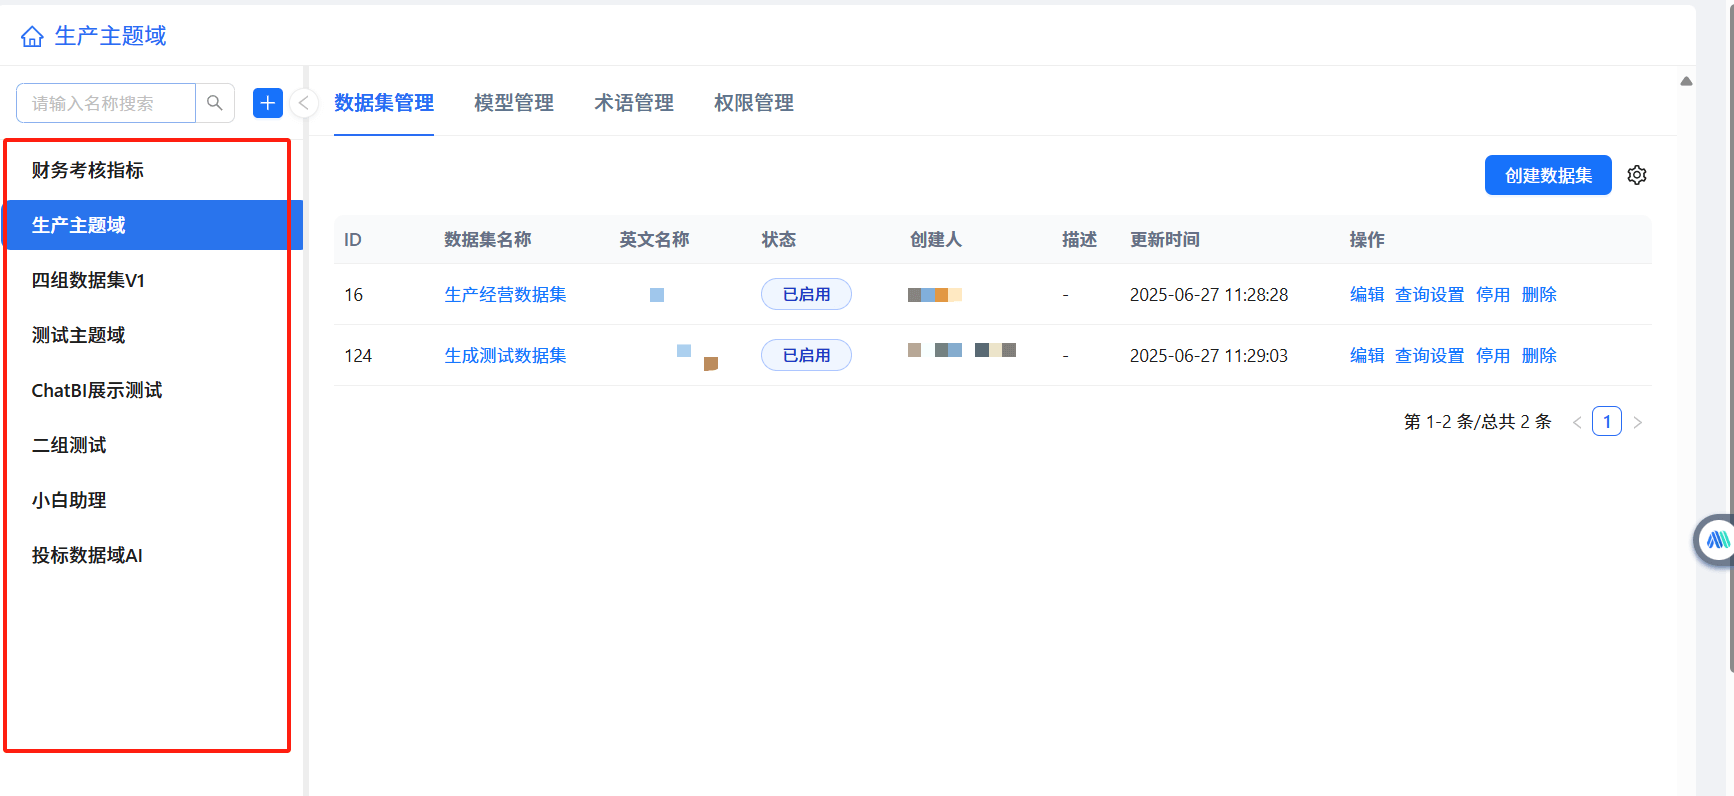The width and height of the screenshot is (1734, 796).
Task: Go to the previous page arrow
Action: pos(1577,422)
